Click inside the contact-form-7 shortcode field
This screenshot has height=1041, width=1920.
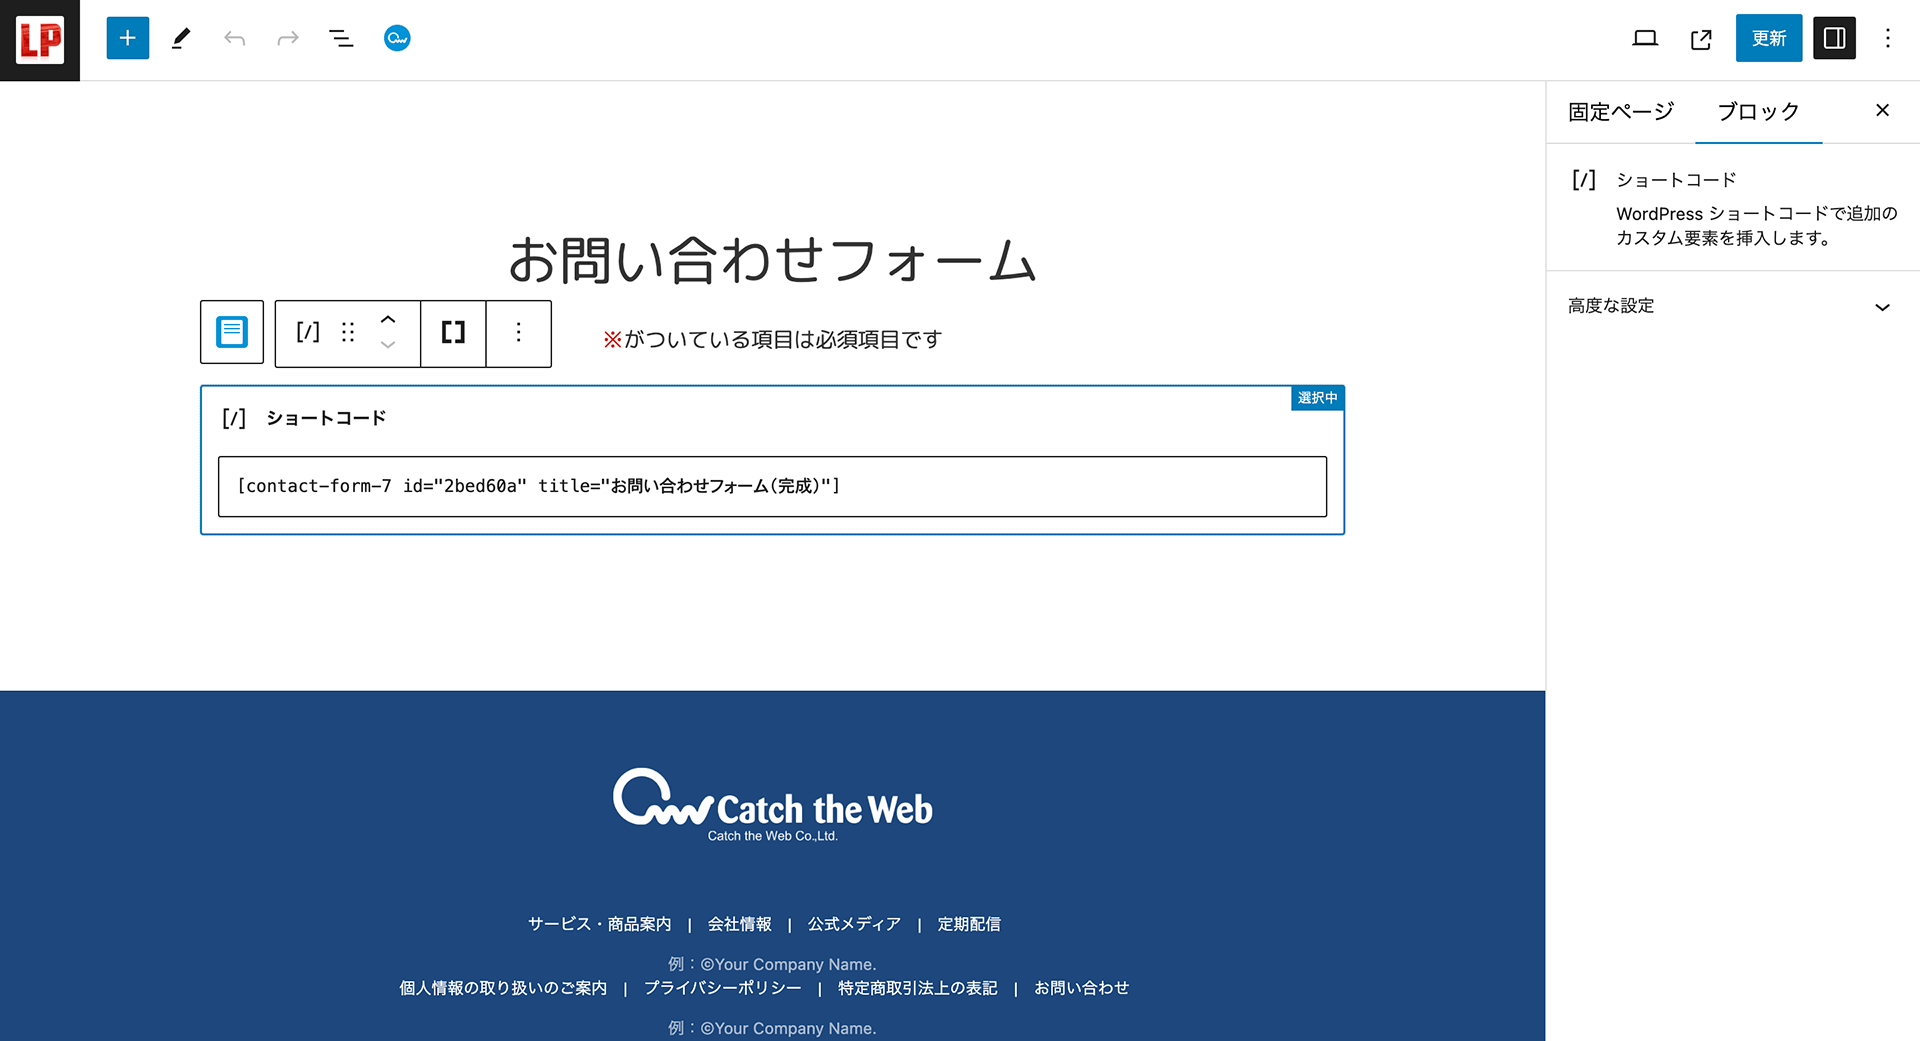[x=770, y=487]
